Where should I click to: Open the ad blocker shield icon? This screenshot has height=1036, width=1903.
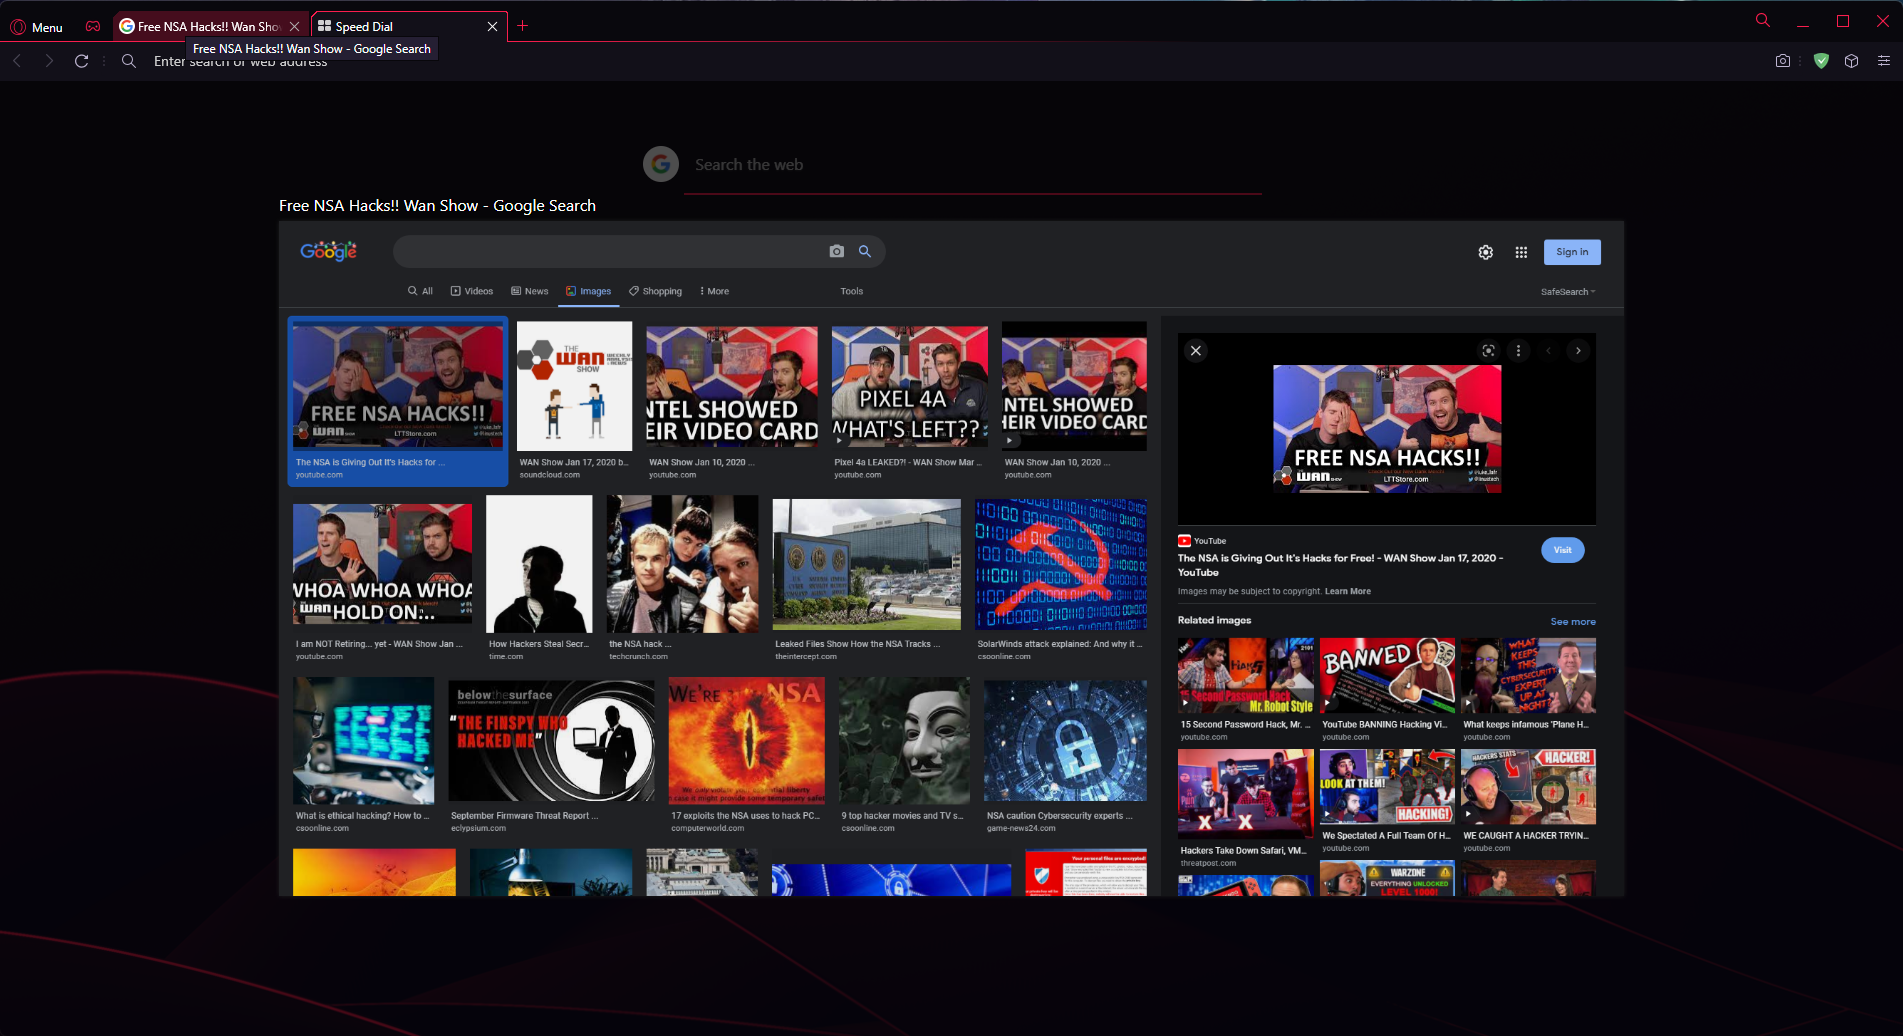coord(1821,61)
